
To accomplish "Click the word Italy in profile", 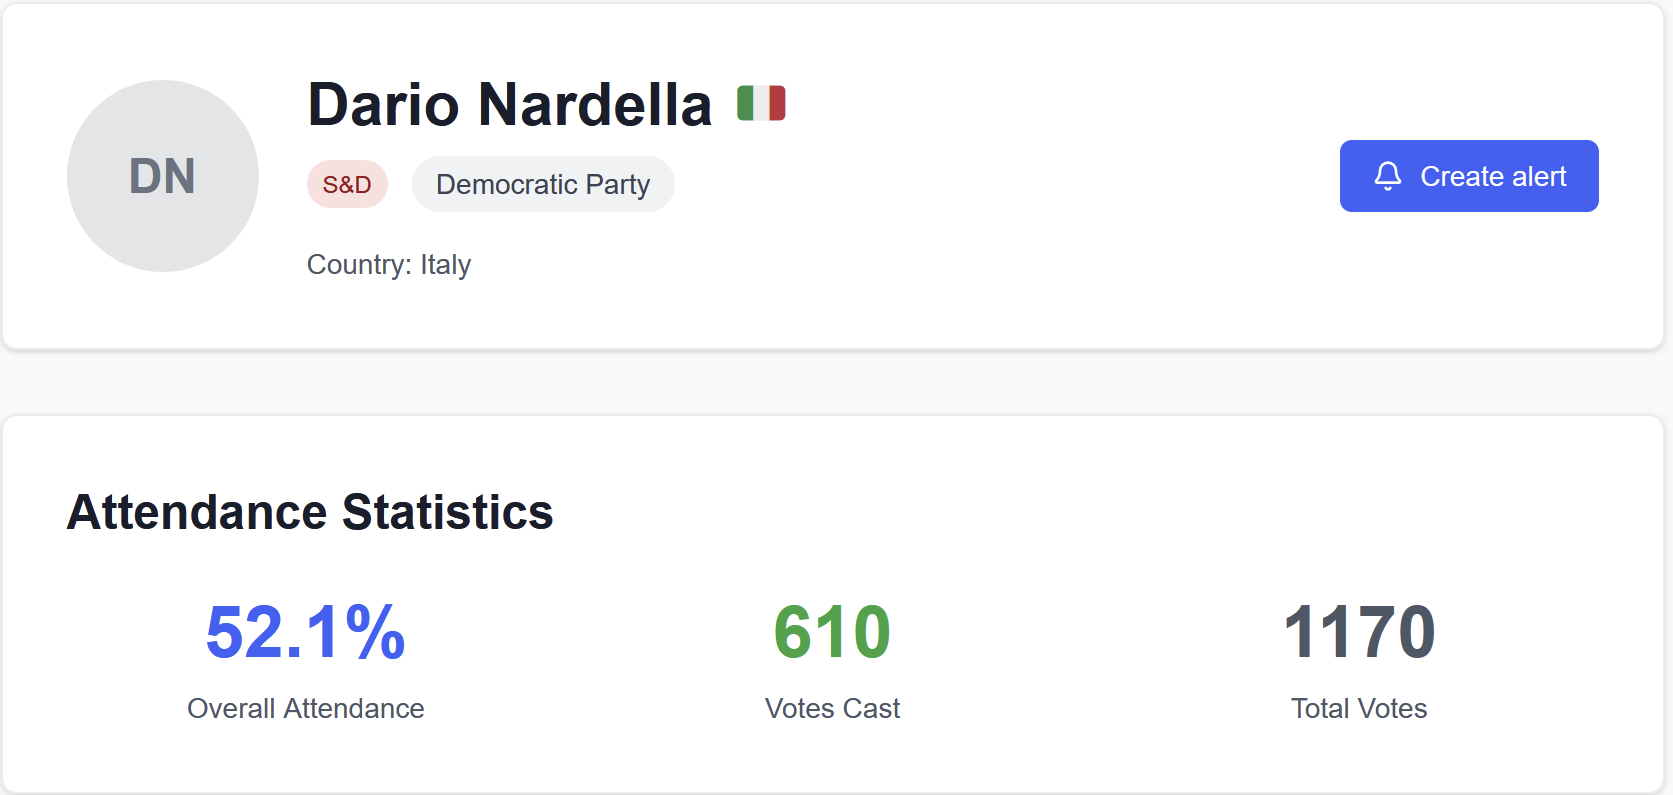I will pos(445,264).
